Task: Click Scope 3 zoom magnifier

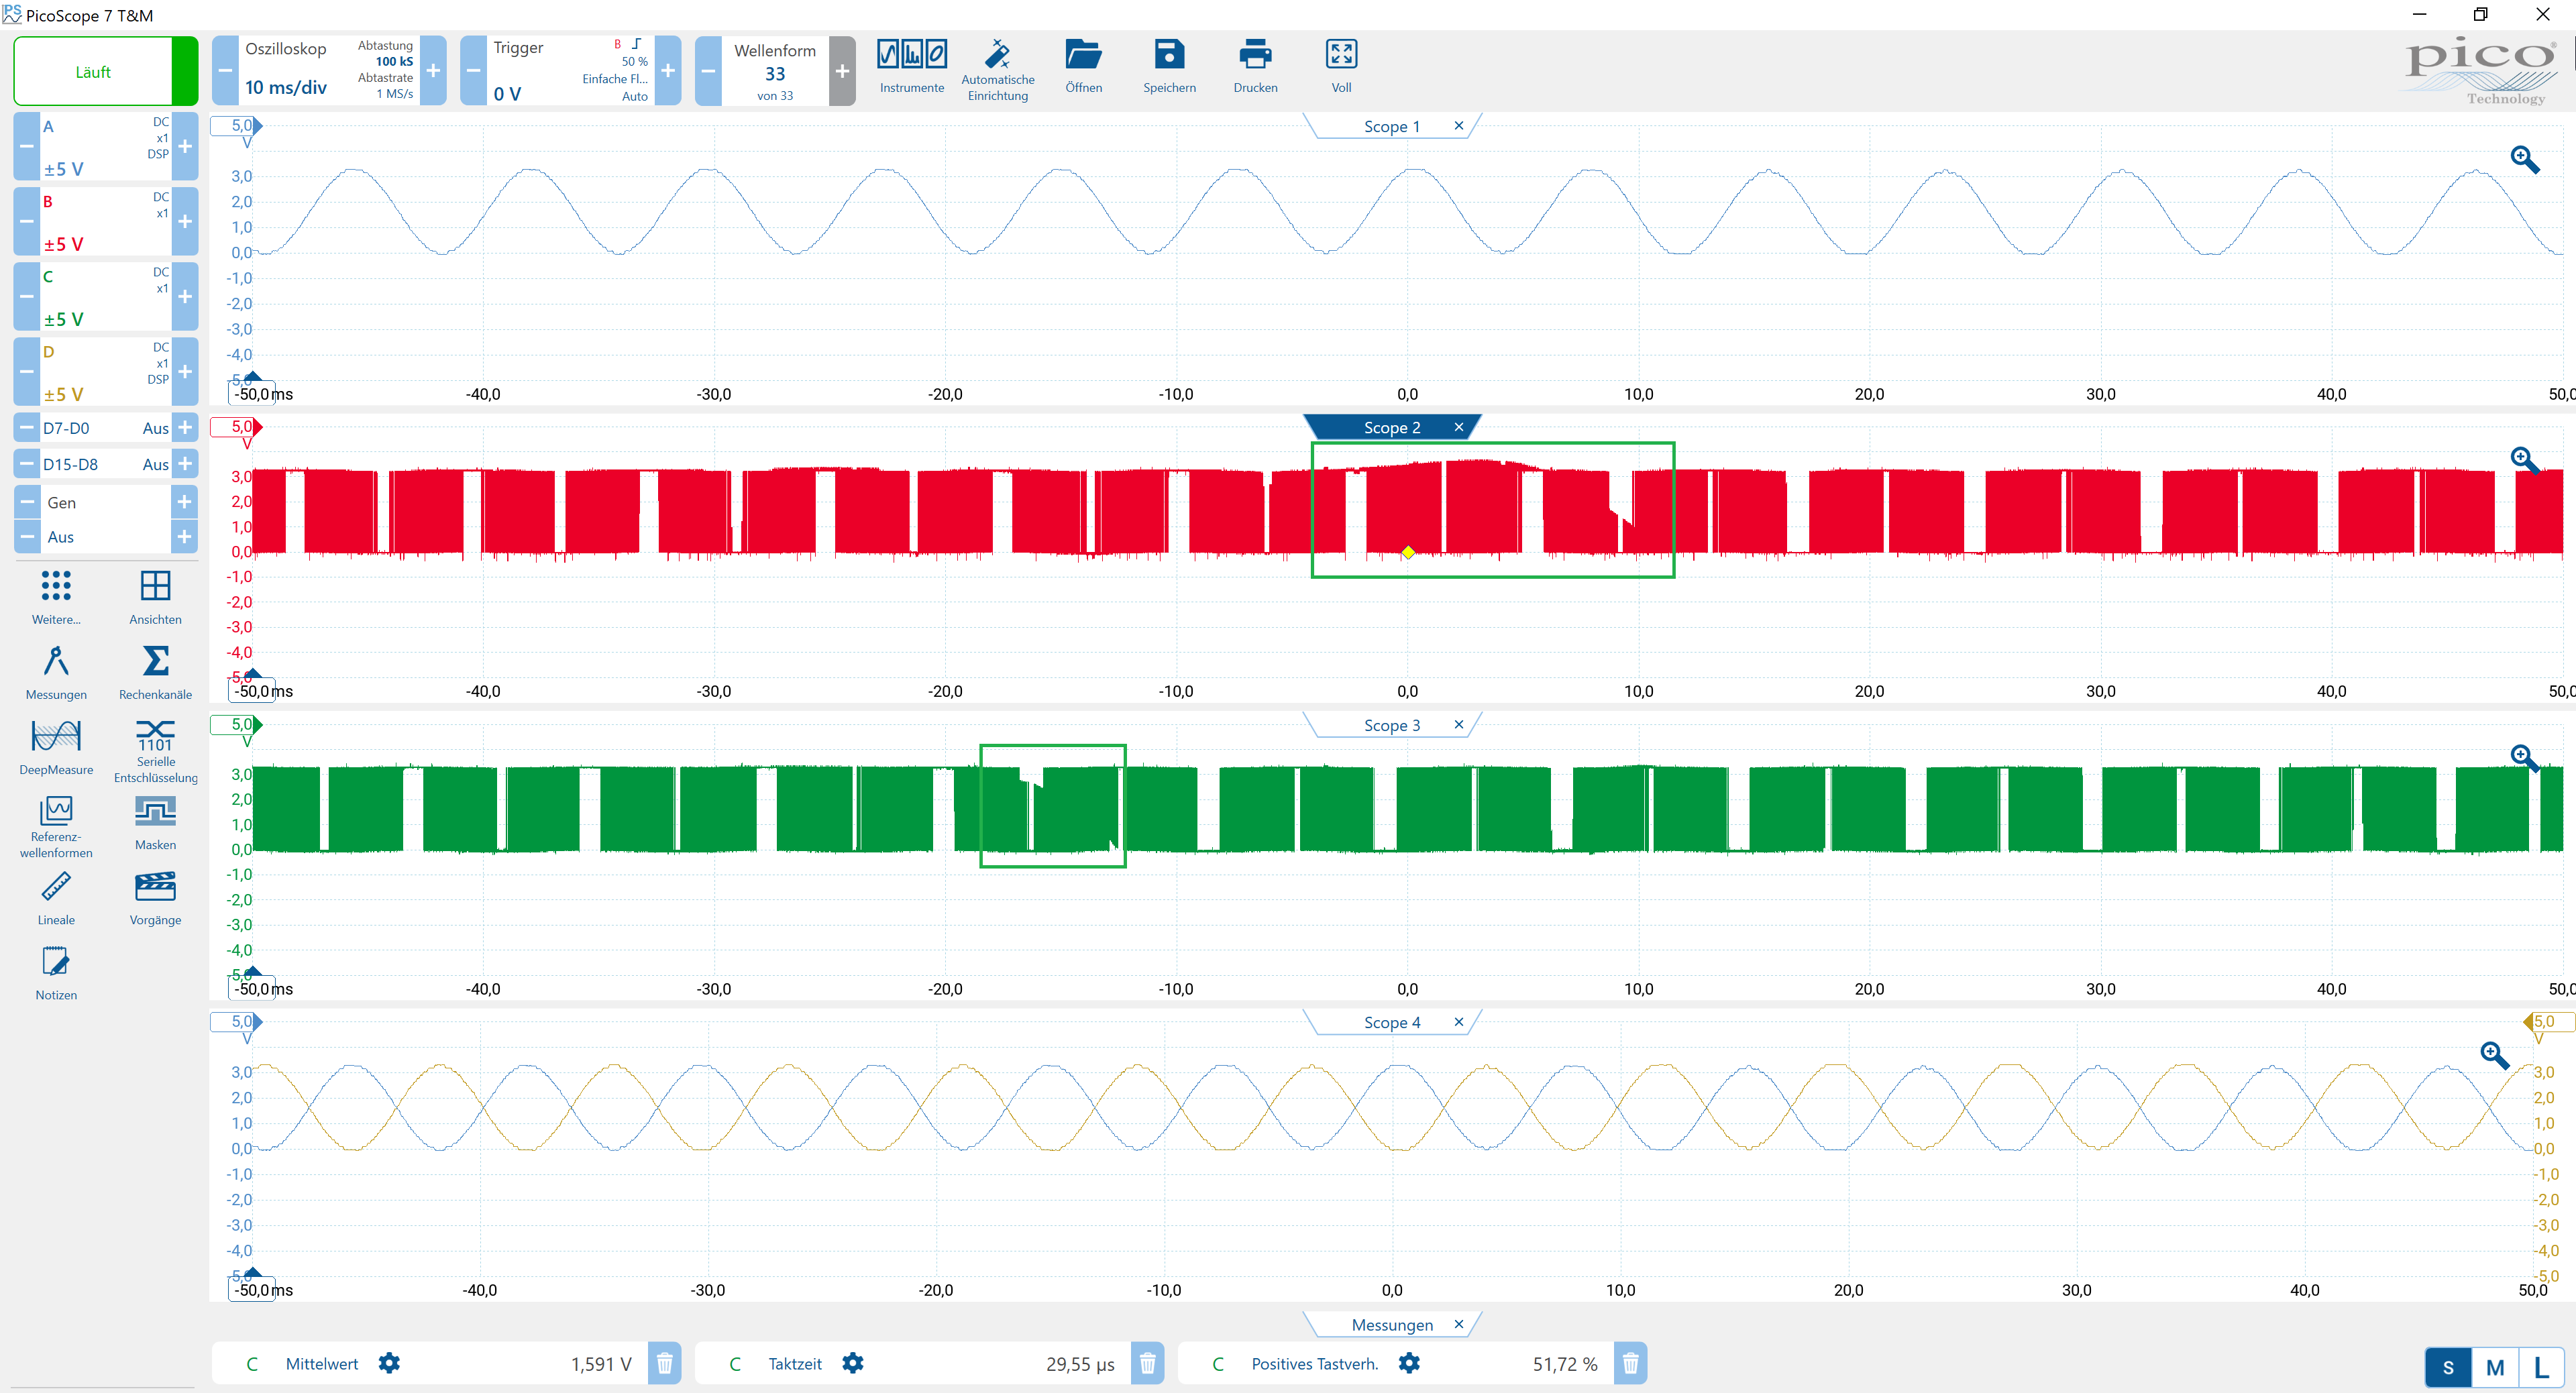Action: (x=2524, y=757)
